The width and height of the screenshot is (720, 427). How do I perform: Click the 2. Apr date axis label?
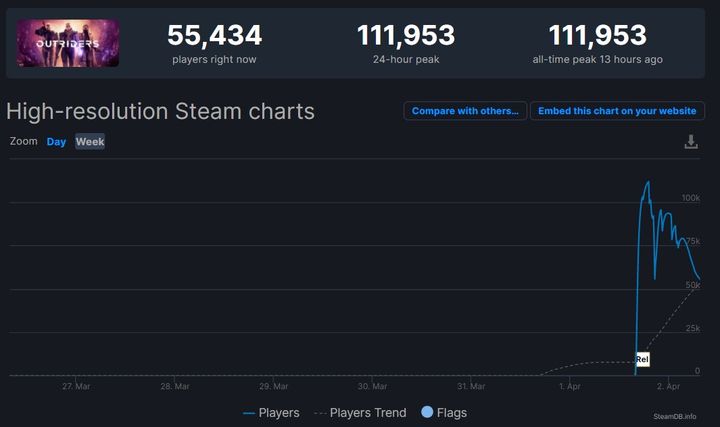click(x=668, y=386)
